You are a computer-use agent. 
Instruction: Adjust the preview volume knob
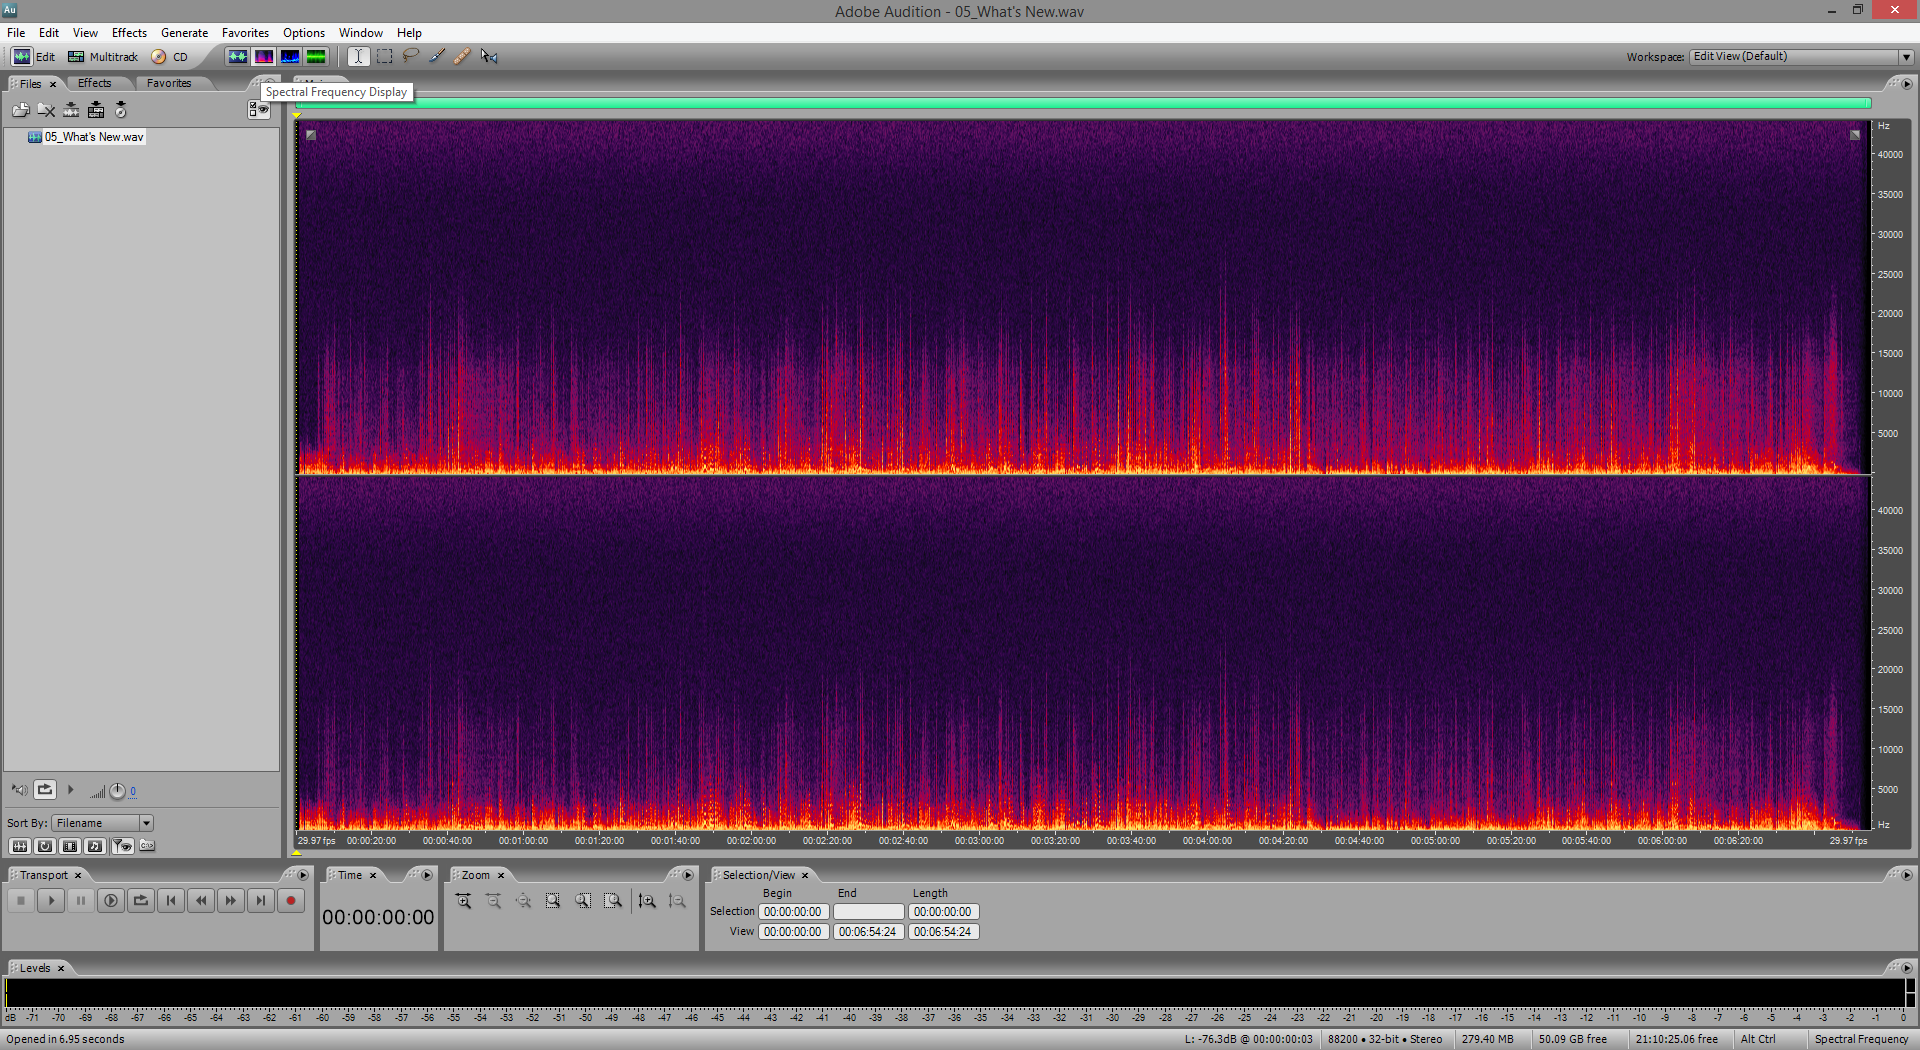coord(117,791)
